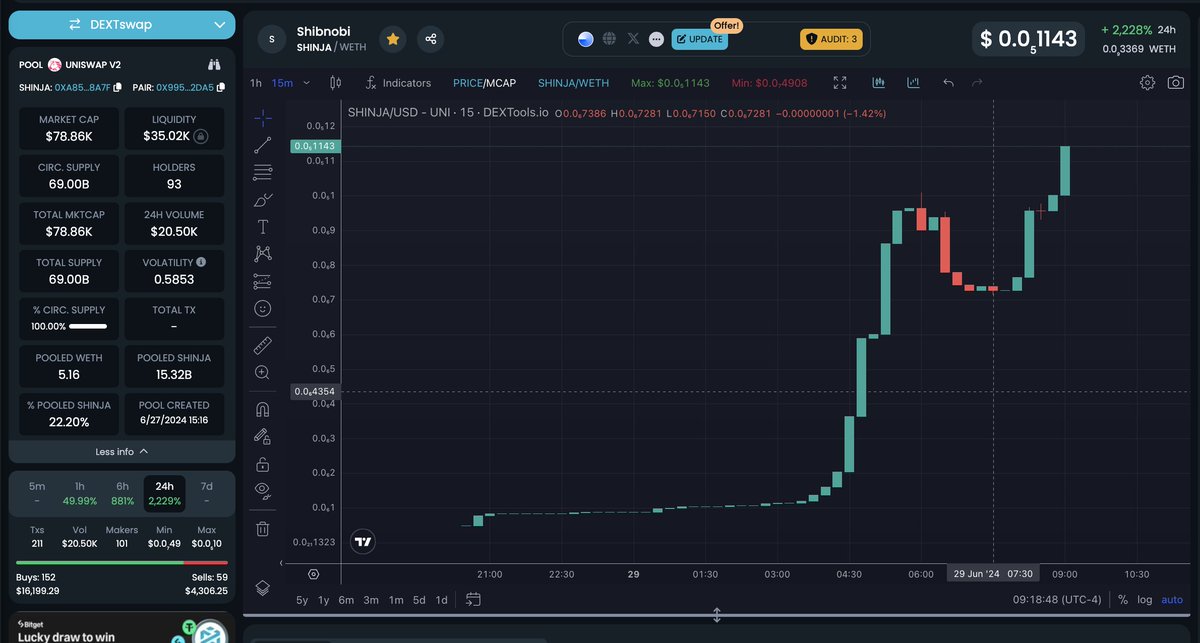Set chart range to 1d
1200x643 pixels.
click(441, 600)
